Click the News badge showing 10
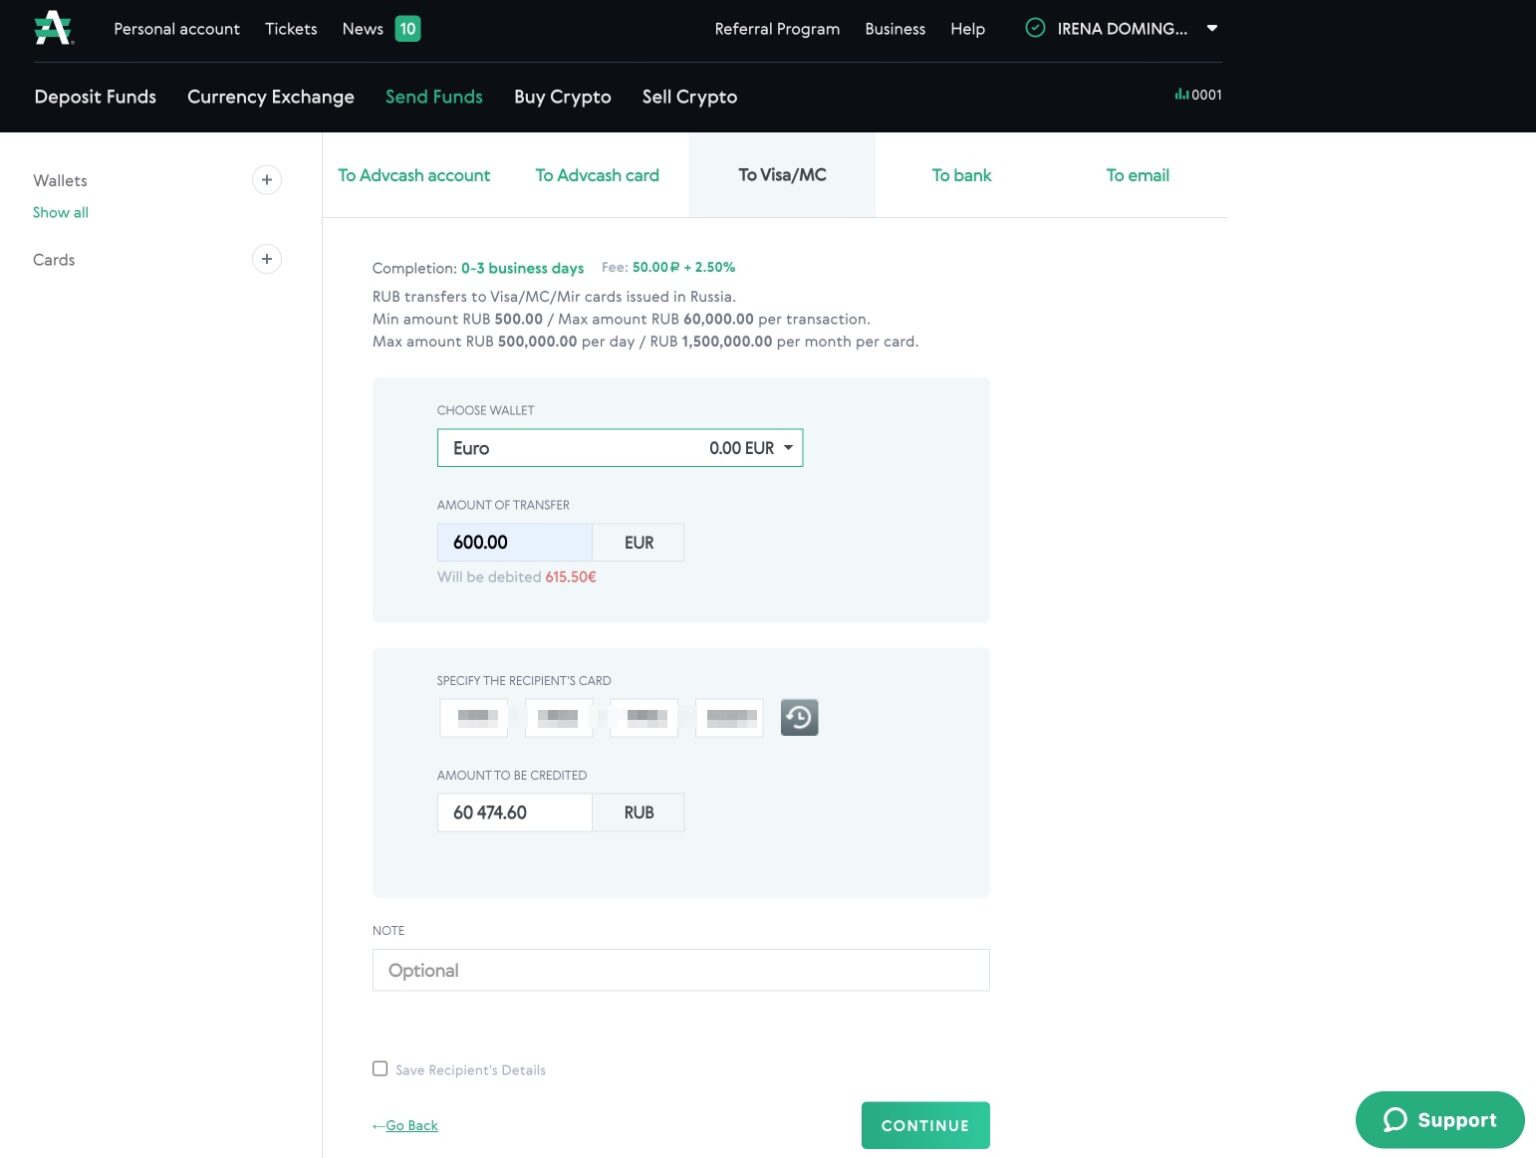 point(408,29)
